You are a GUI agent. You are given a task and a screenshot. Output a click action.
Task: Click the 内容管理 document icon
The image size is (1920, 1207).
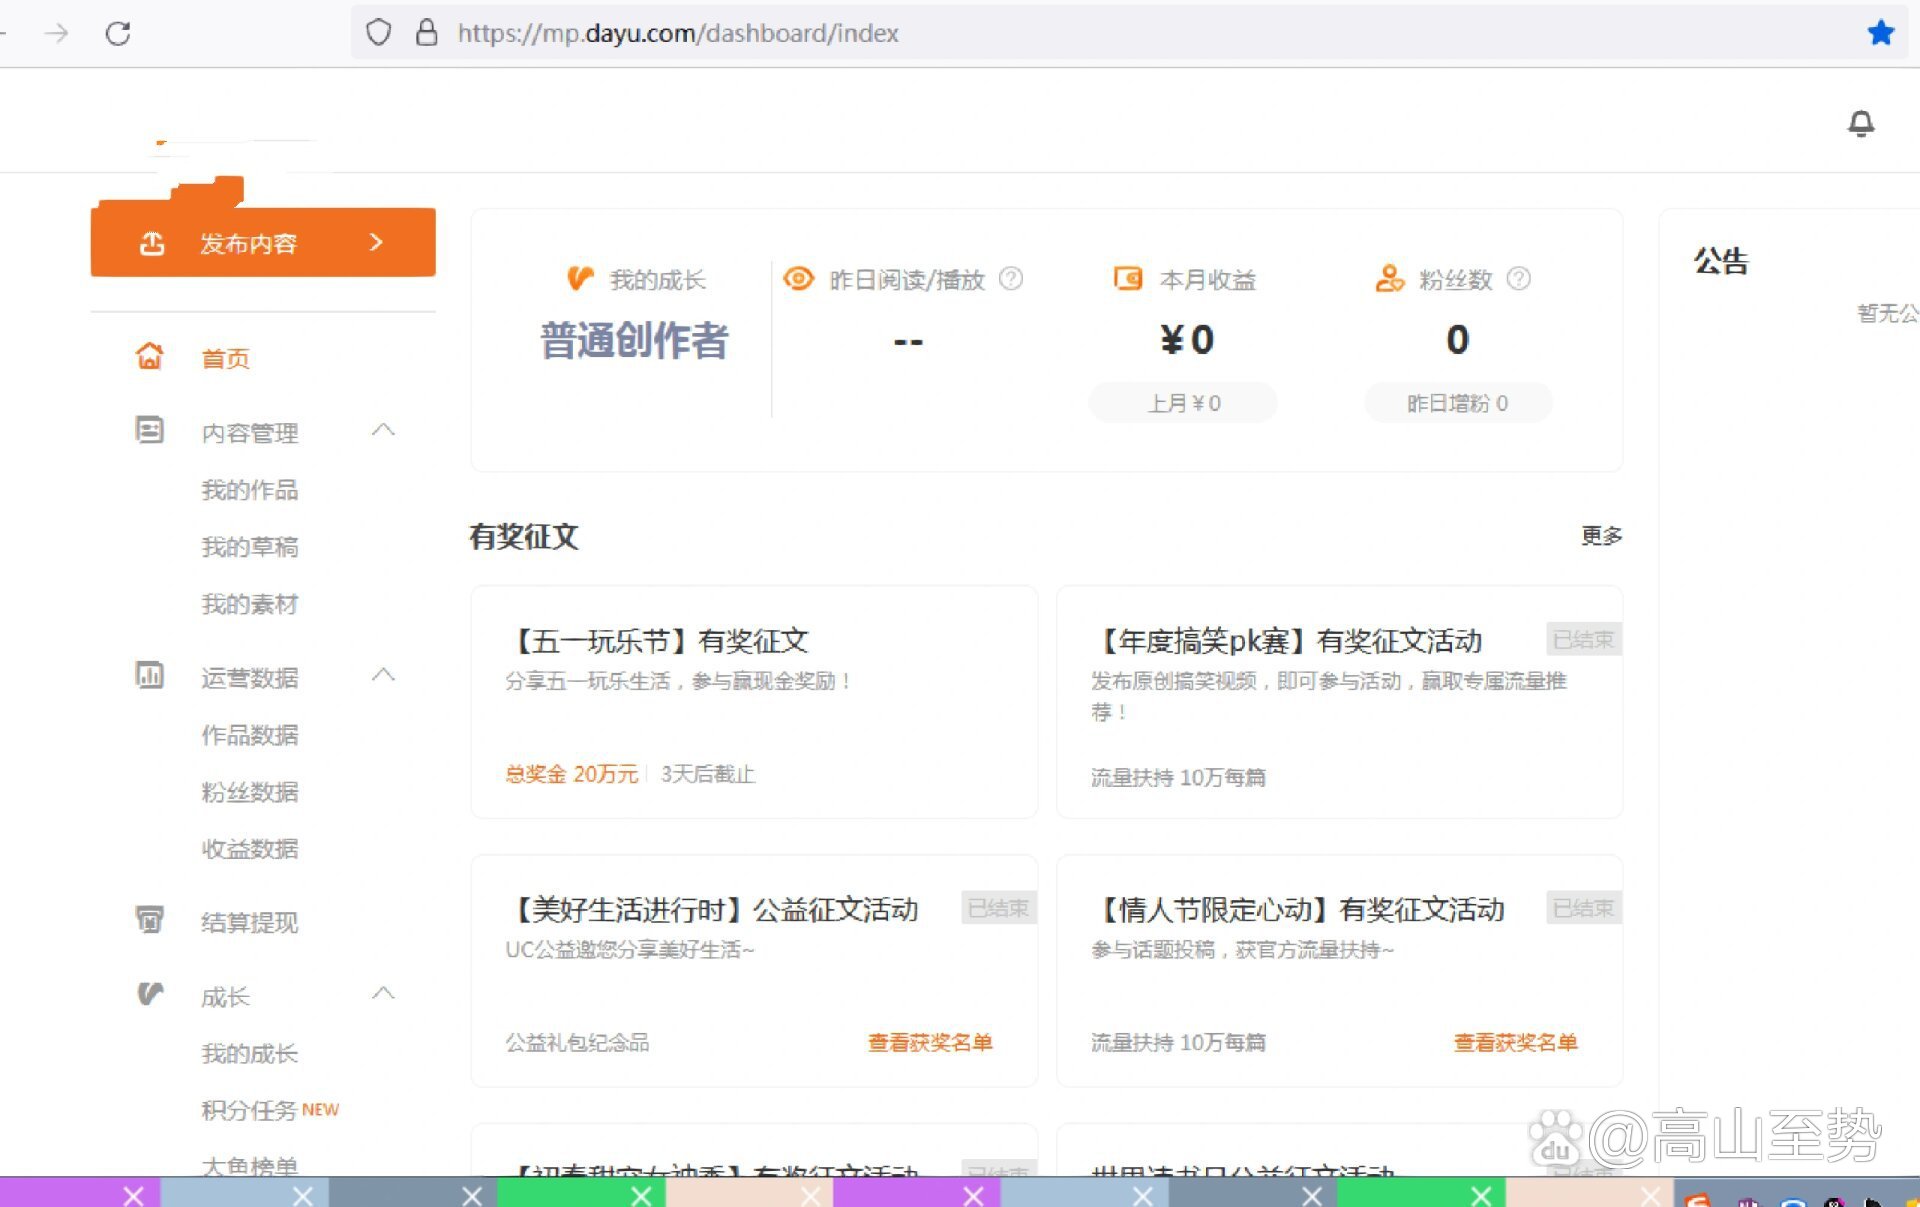(x=150, y=430)
